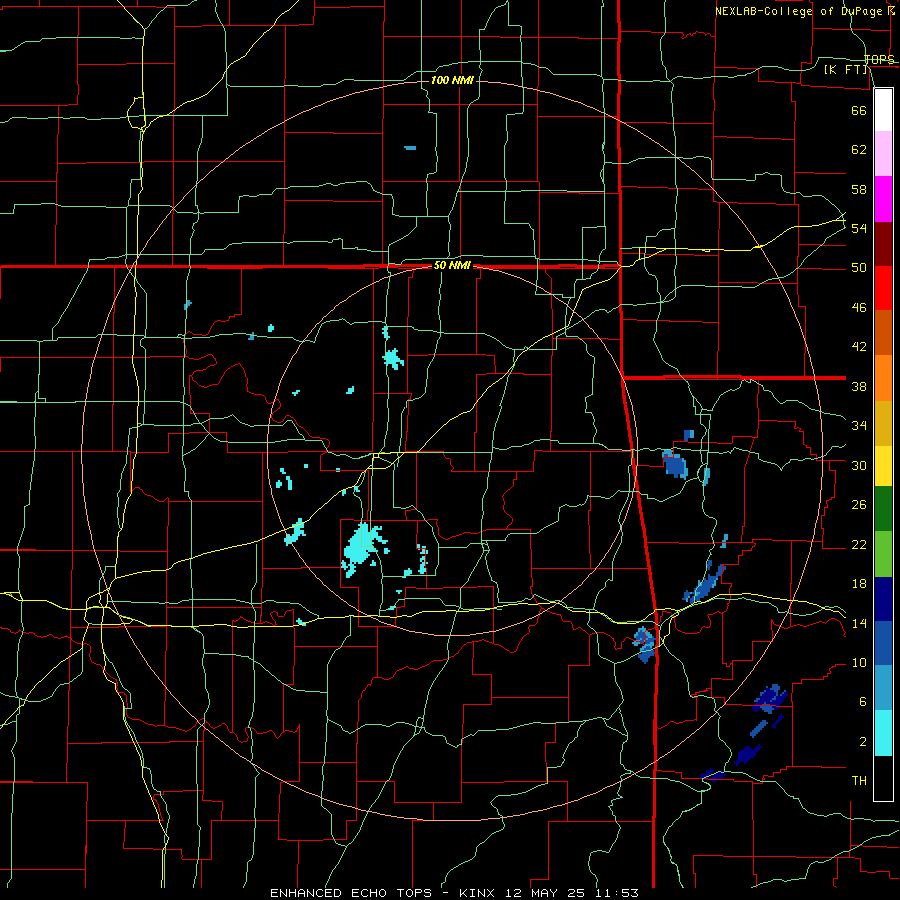This screenshot has height=900, width=900.
Task: Click the TOPS legend title
Action: (x=879, y=60)
